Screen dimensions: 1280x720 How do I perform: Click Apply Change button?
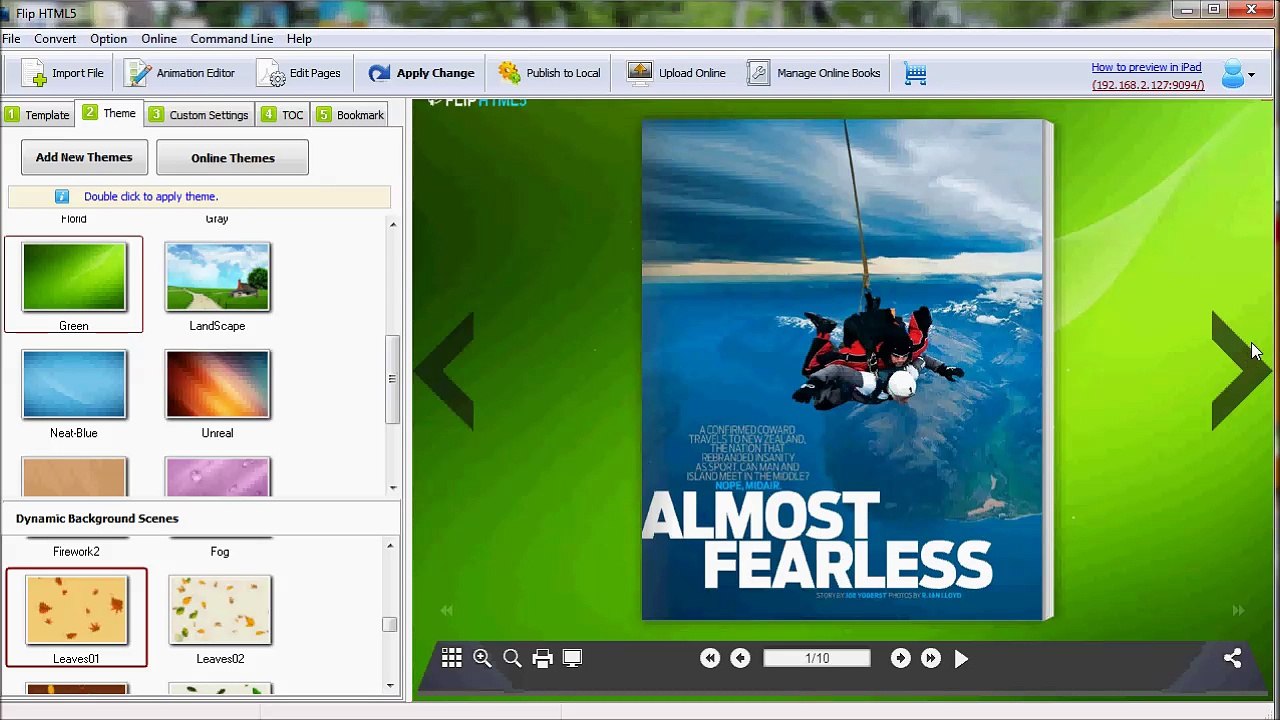pyautogui.click(x=421, y=73)
